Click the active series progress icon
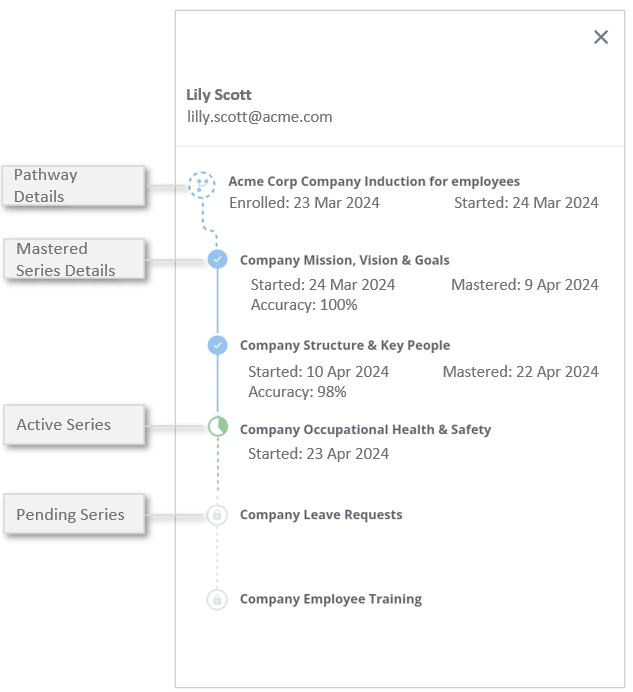Screen dimensions: 633x692 (x=218, y=428)
